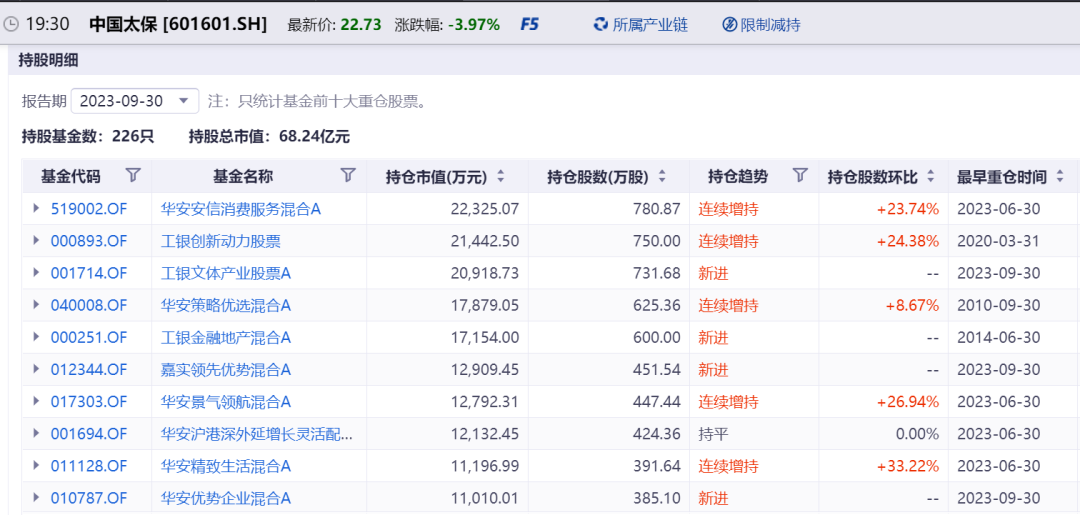The width and height of the screenshot is (1080, 515).
Task: Select the stock title 中国太保 [601601.SH]
Action: (178, 25)
